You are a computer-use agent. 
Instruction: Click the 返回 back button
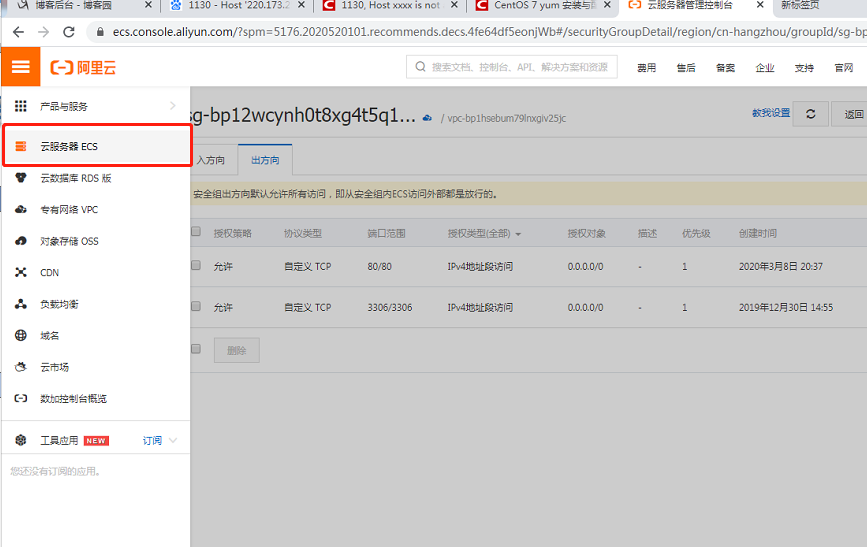click(850, 114)
